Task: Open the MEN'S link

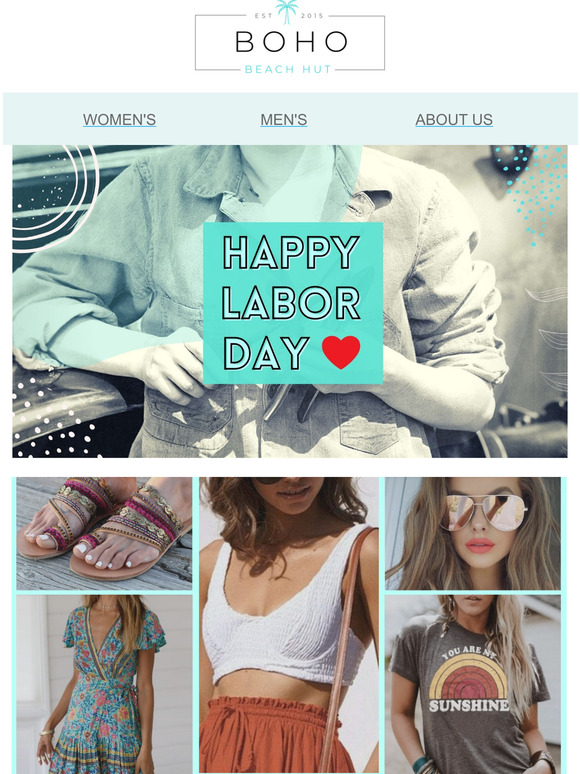Action: (x=284, y=119)
